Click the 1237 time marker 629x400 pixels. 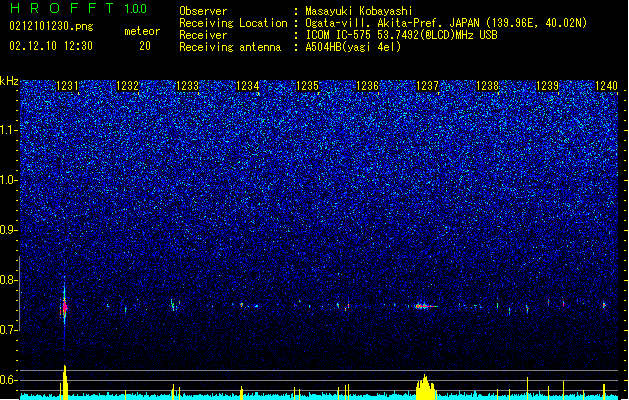click(x=428, y=86)
